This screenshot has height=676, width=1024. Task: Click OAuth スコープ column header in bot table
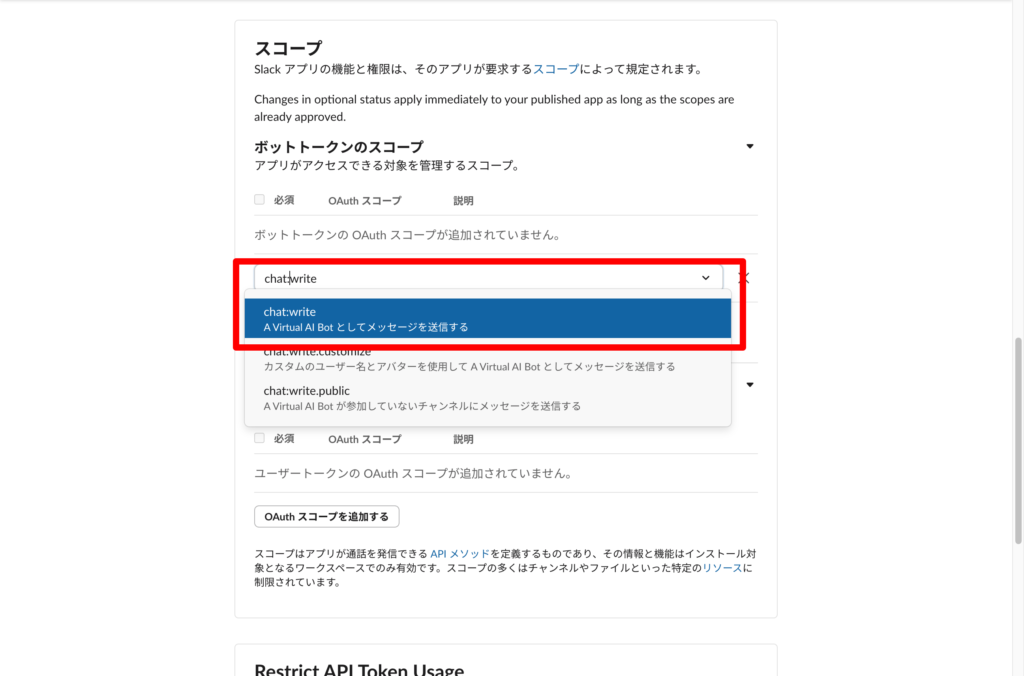coord(364,201)
